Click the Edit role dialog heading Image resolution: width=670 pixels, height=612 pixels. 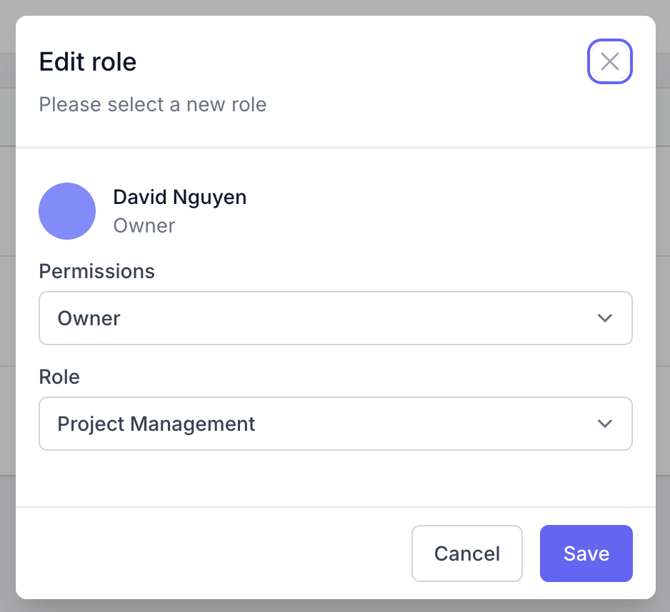pyautogui.click(x=88, y=62)
